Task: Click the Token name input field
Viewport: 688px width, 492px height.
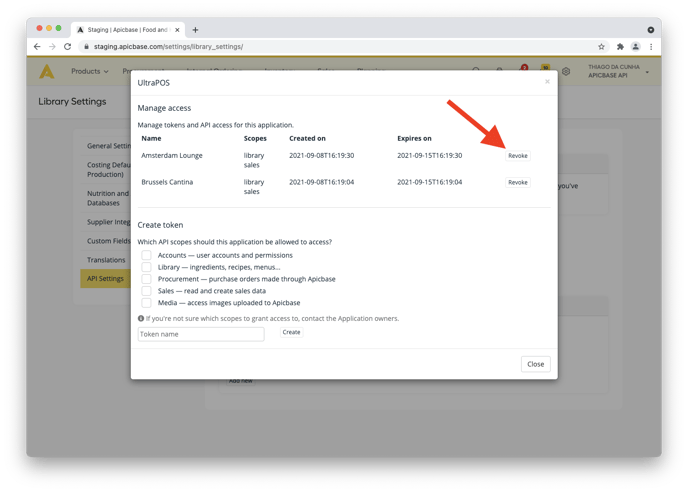Action: tap(201, 334)
